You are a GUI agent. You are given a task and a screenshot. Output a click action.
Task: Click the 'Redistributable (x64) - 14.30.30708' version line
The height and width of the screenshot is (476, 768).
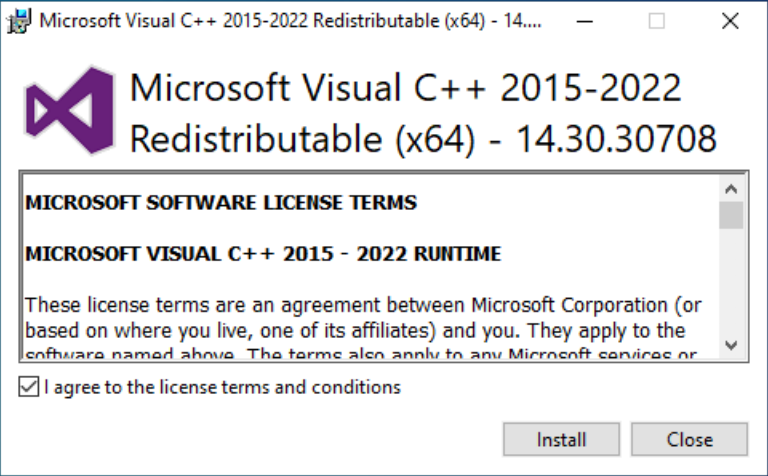coord(423,139)
